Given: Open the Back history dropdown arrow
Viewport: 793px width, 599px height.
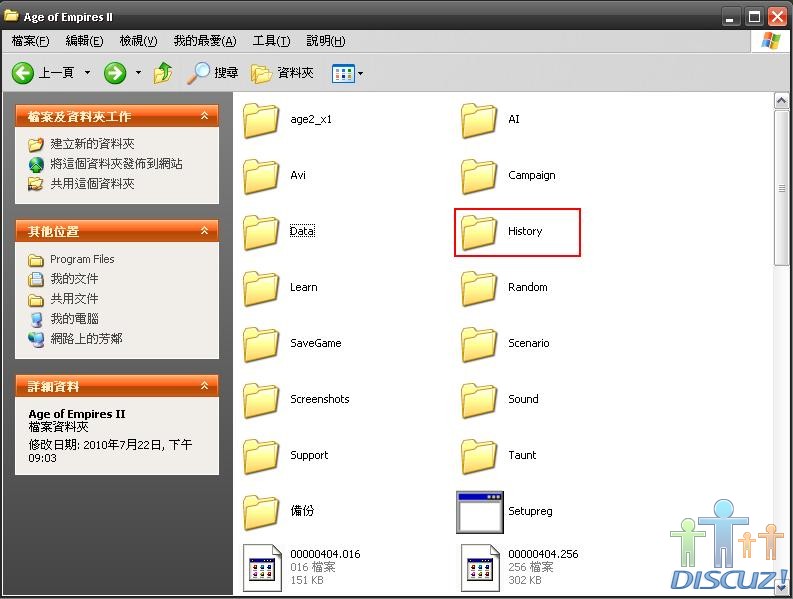Looking at the screenshot, I should [87, 73].
